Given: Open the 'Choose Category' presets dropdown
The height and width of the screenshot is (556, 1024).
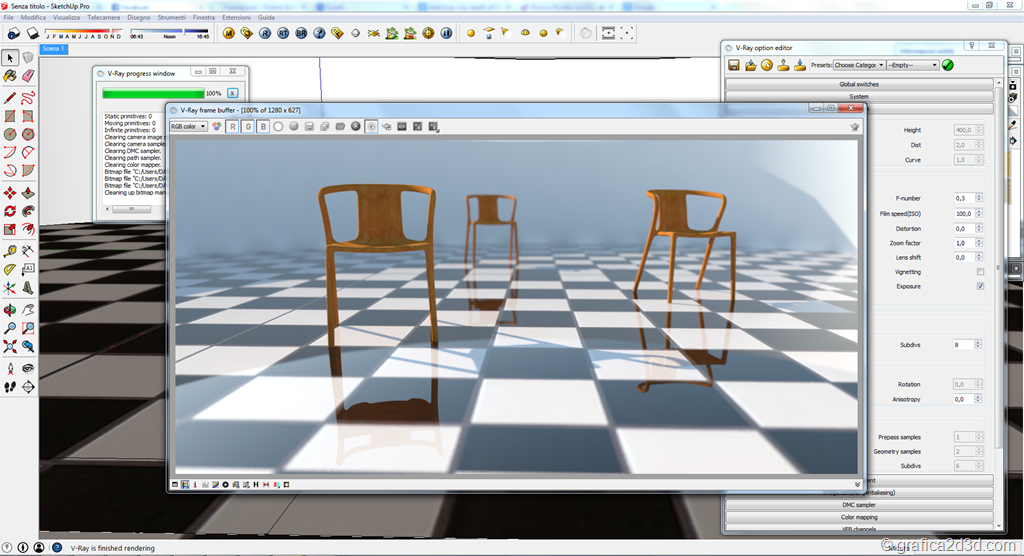Looking at the screenshot, I should (x=859, y=65).
